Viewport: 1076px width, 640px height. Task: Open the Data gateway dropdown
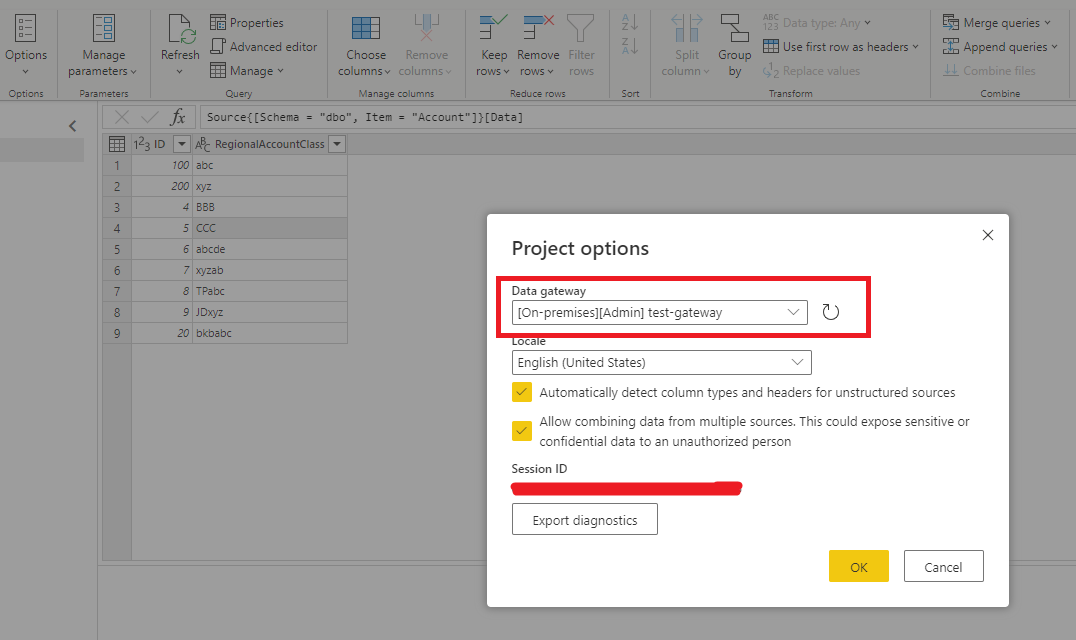pyautogui.click(x=659, y=313)
